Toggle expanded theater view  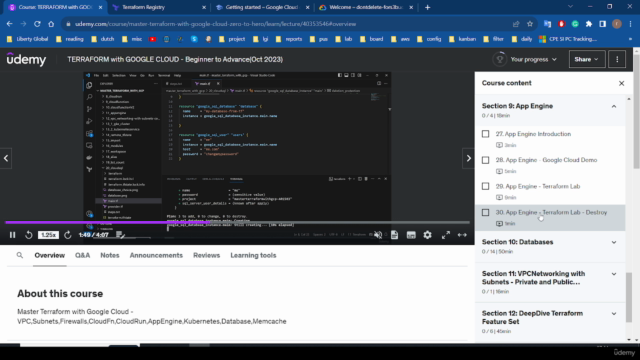click(462, 235)
